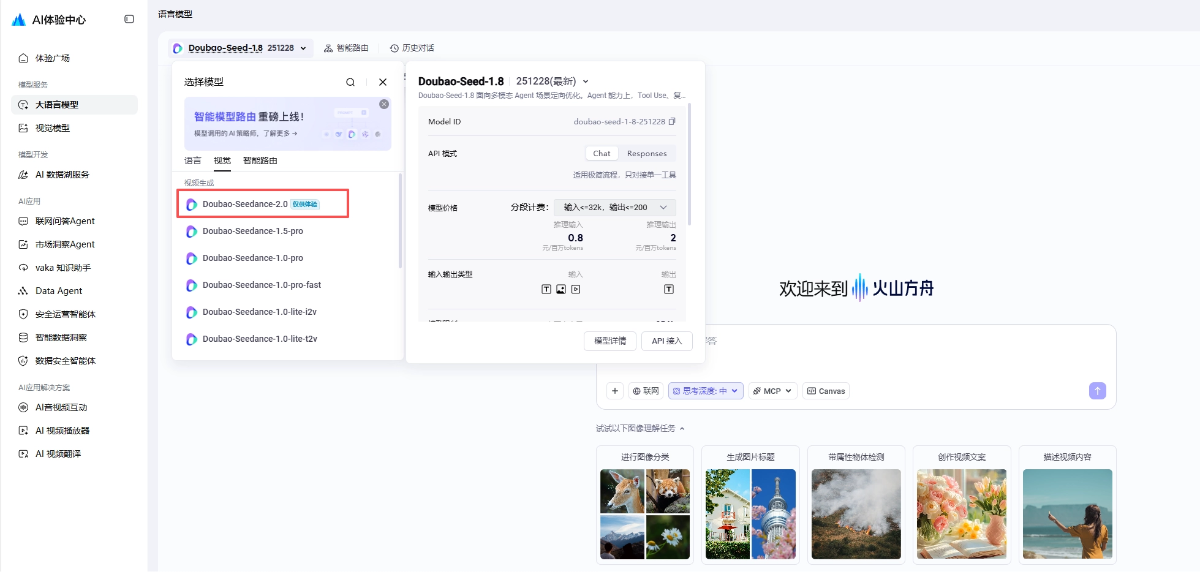Toggle 联网 web search on
This screenshot has height=572, width=1200.
tap(646, 391)
